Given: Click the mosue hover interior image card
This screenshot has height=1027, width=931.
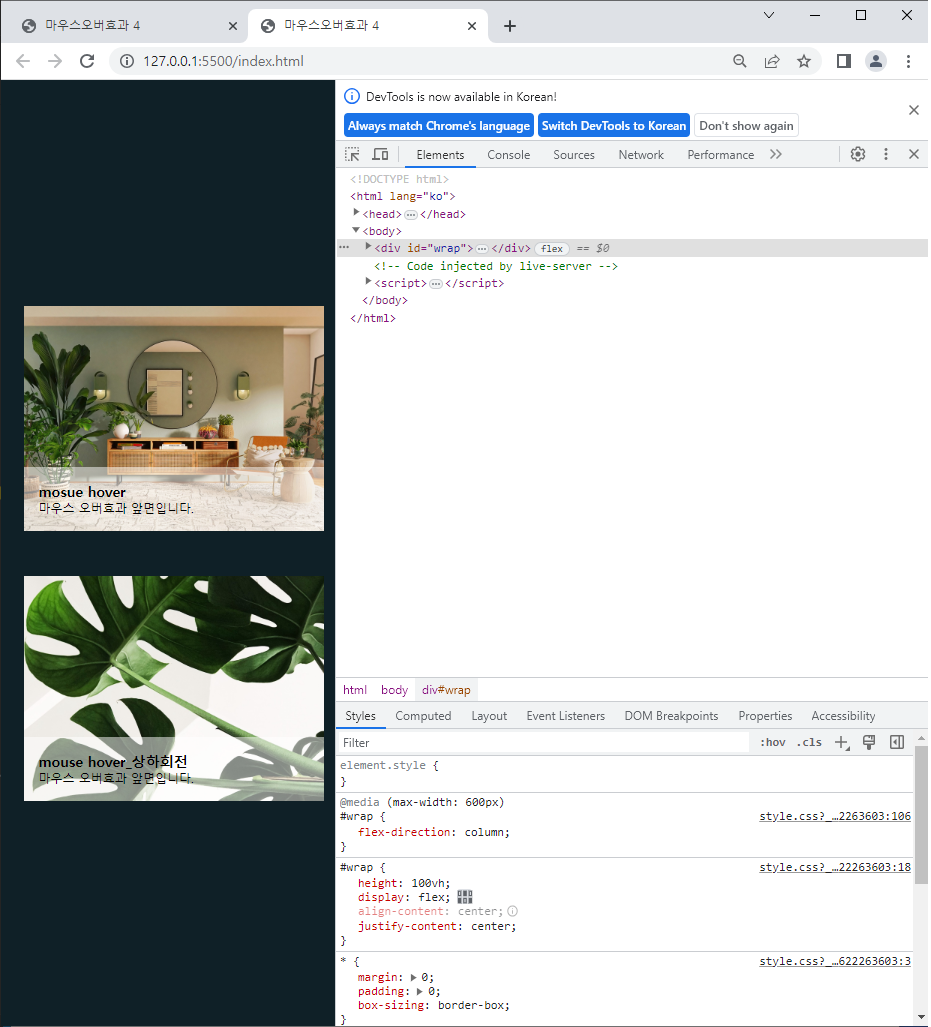Looking at the screenshot, I should click(x=174, y=419).
